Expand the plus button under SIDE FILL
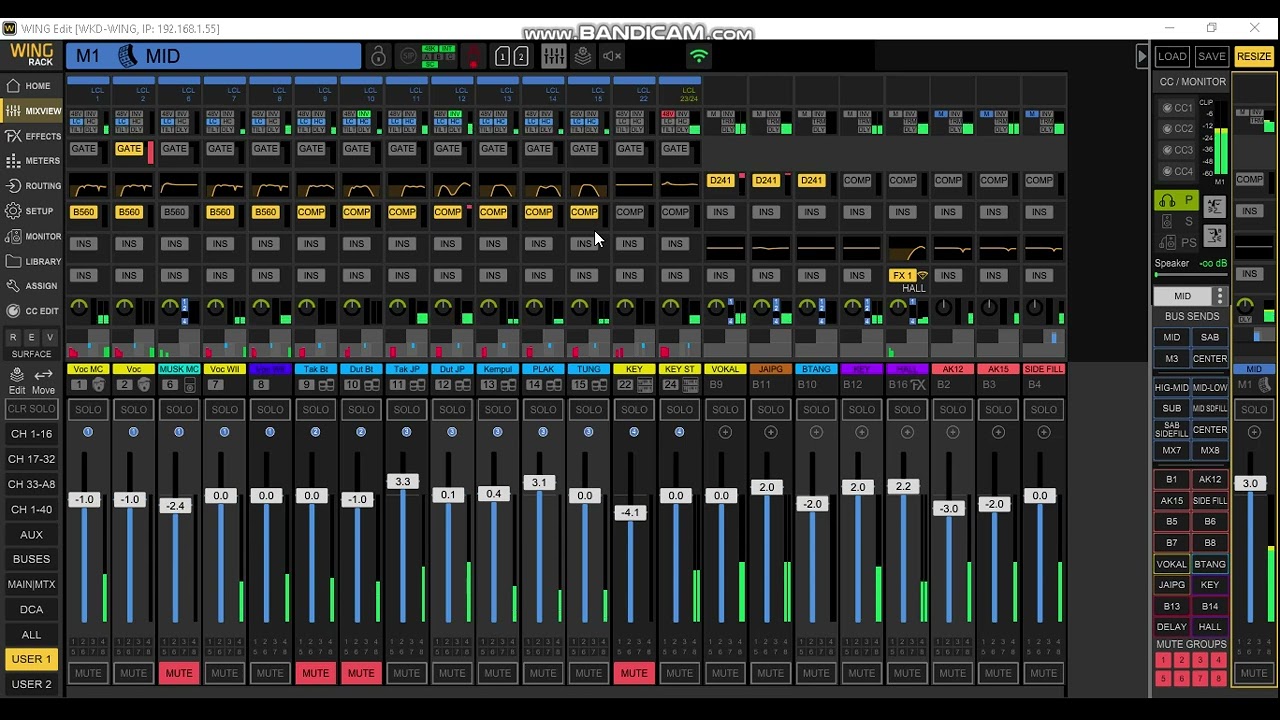1280x720 pixels. click(1044, 432)
